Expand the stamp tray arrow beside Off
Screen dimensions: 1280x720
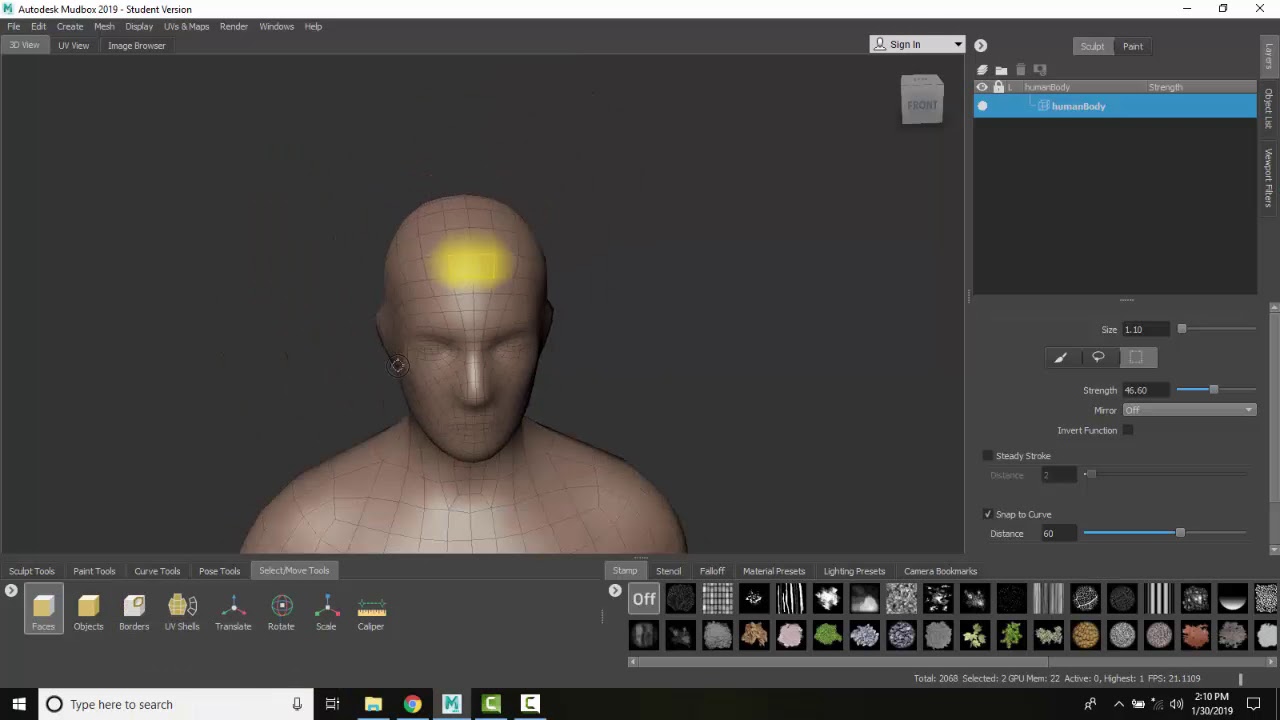615,591
